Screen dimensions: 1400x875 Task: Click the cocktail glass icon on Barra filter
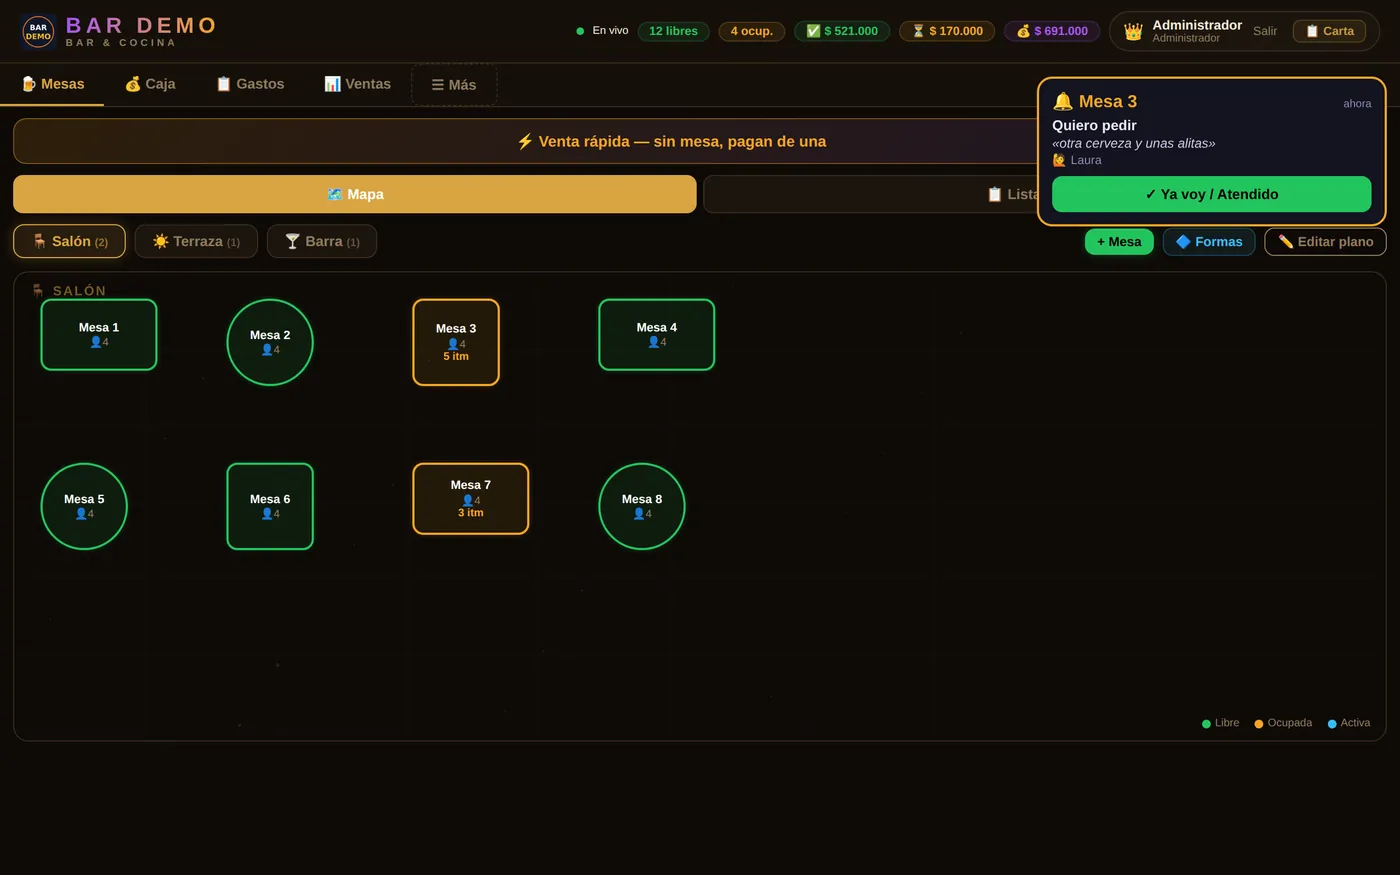pos(293,241)
